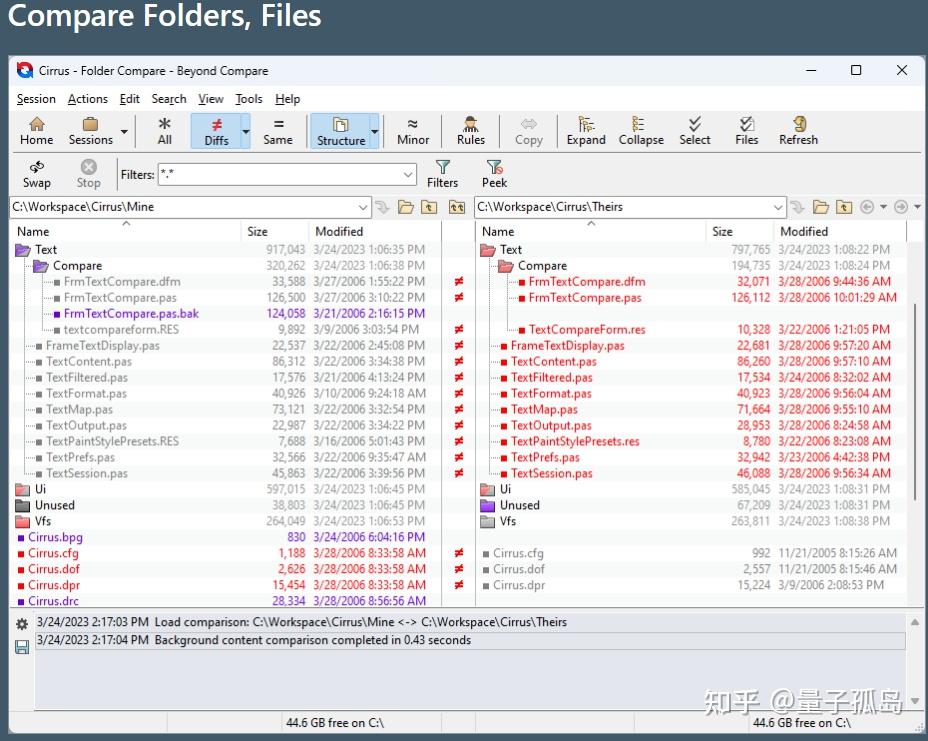928x741 pixels.
Task: Refresh the folder comparison
Action: tap(798, 131)
